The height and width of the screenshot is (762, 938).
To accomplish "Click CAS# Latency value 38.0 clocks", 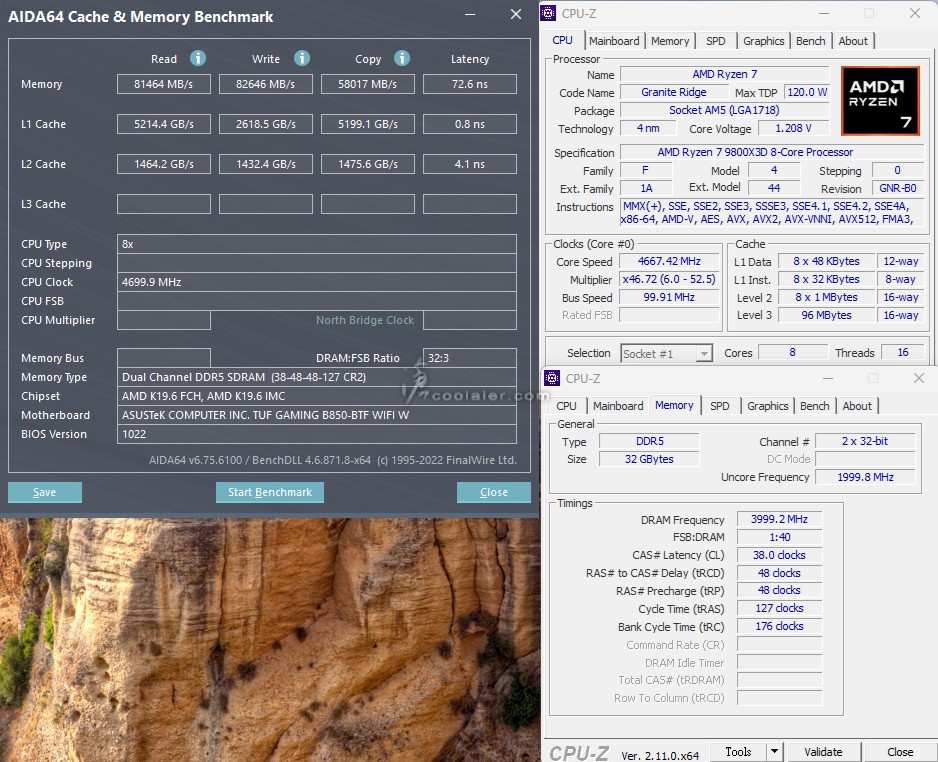I will tap(779, 555).
